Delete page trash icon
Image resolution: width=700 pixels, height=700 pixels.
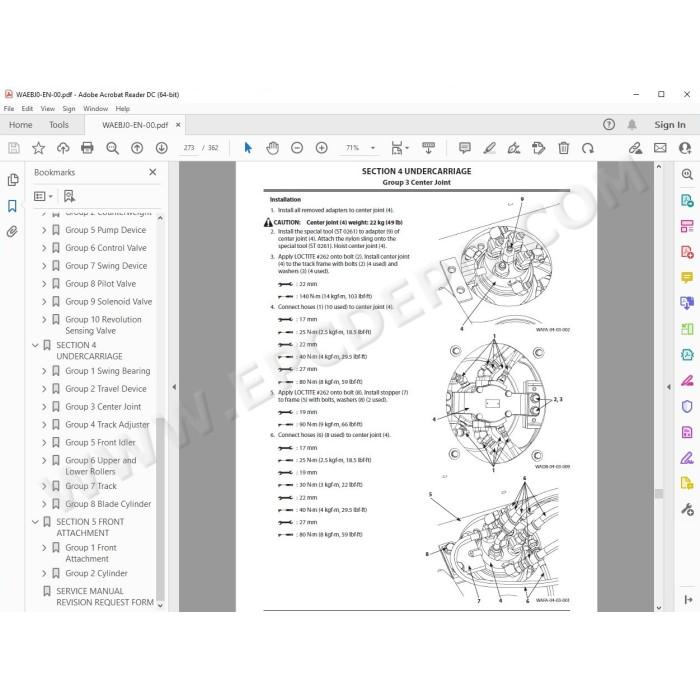click(x=563, y=148)
